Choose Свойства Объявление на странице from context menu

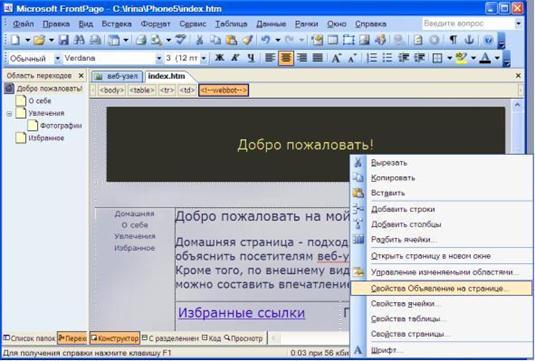pos(441,288)
